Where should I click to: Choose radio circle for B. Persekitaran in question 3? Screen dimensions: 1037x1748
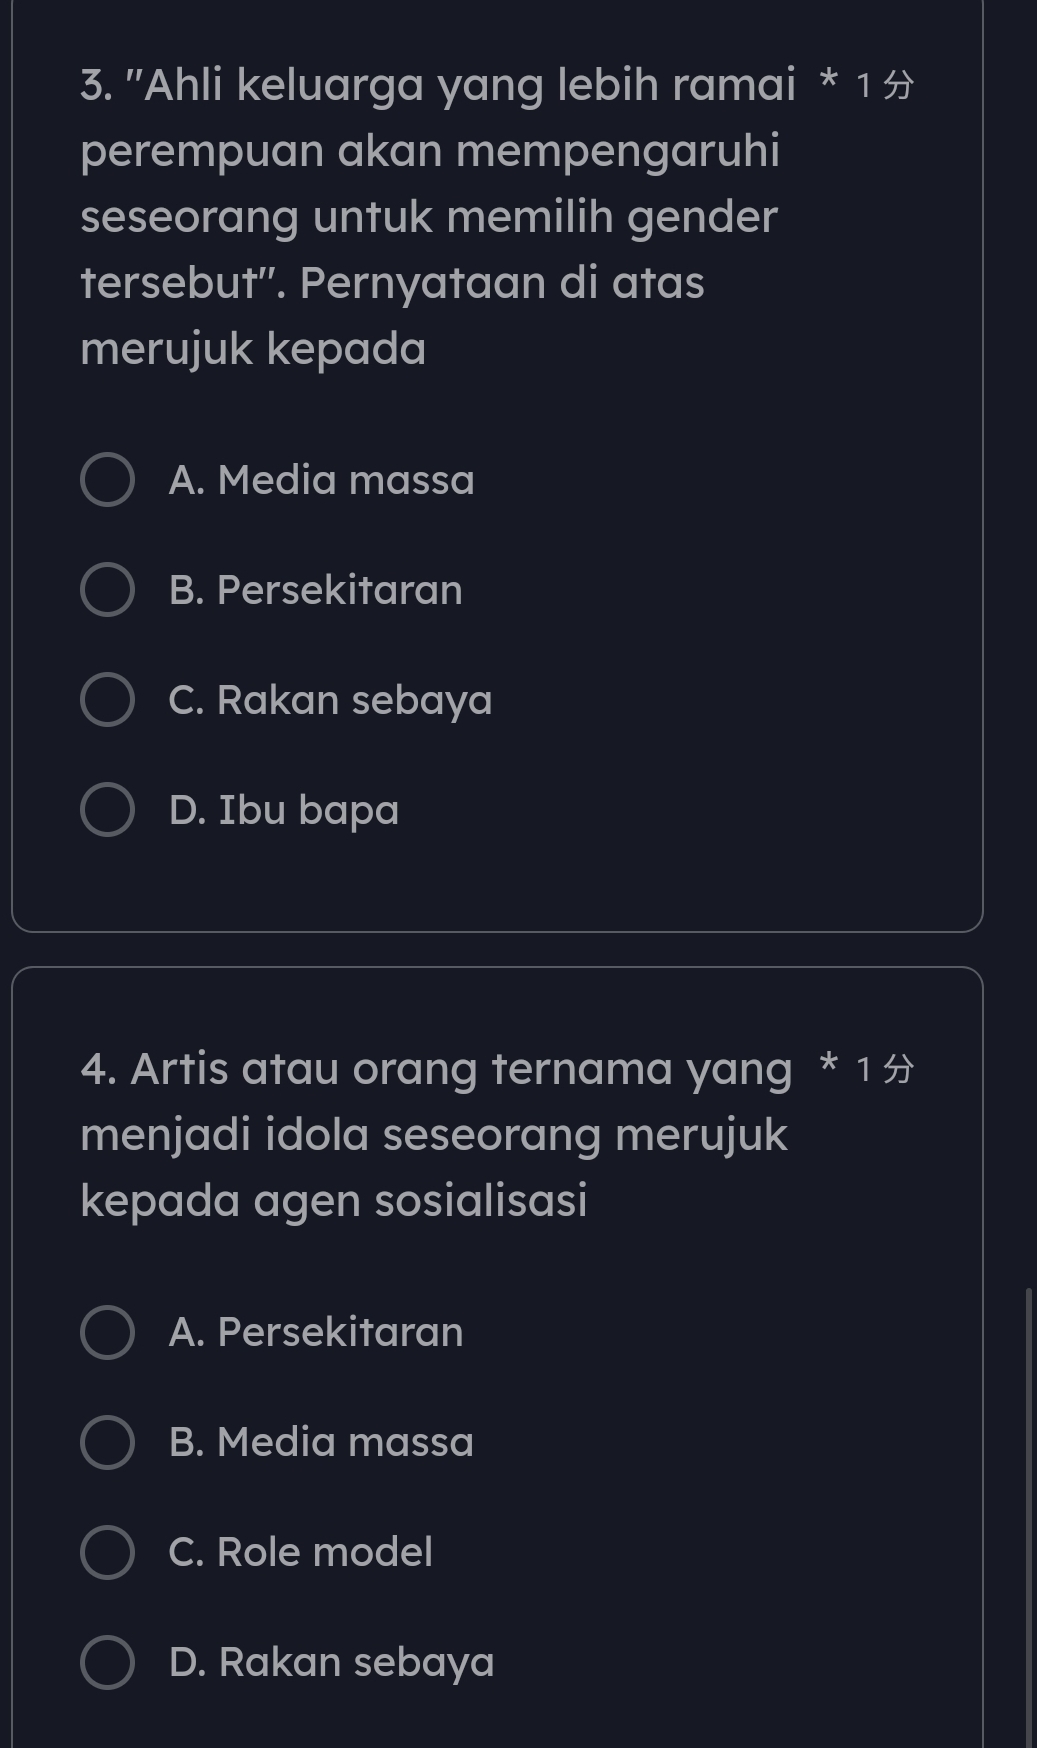coord(107,590)
